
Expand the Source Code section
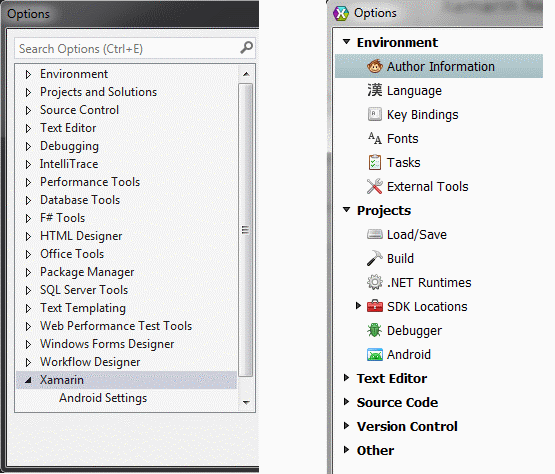pyautogui.click(x=347, y=402)
